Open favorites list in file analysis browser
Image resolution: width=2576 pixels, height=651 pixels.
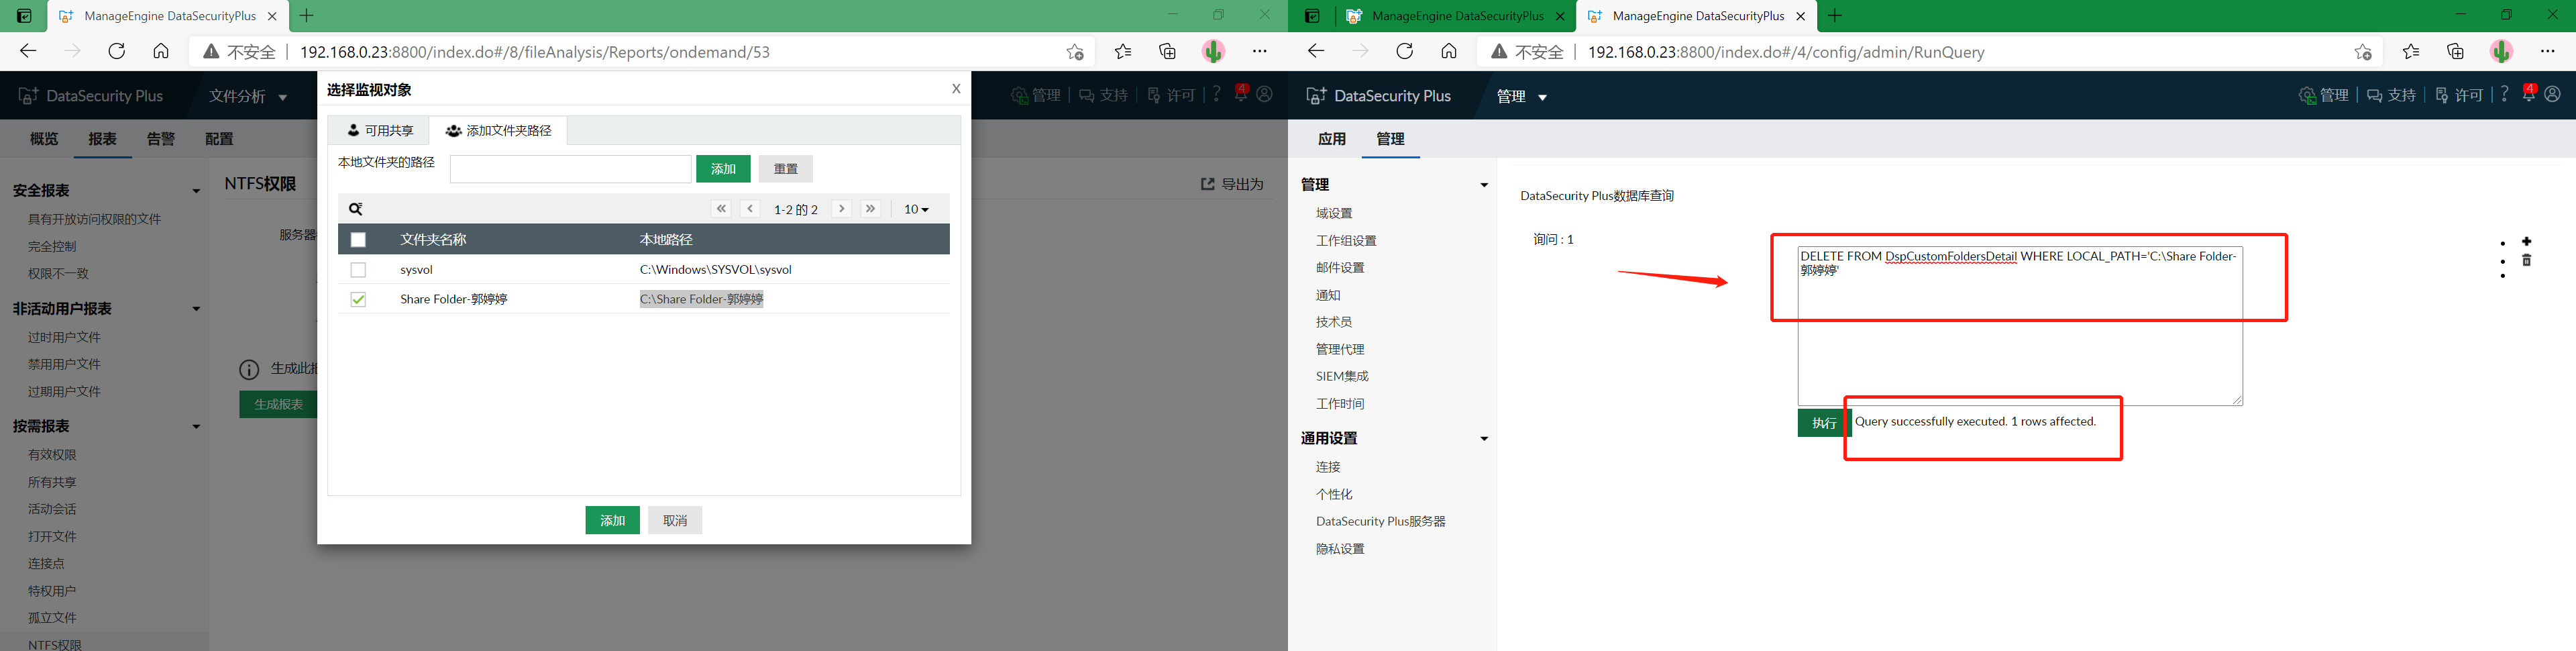point(1123,51)
